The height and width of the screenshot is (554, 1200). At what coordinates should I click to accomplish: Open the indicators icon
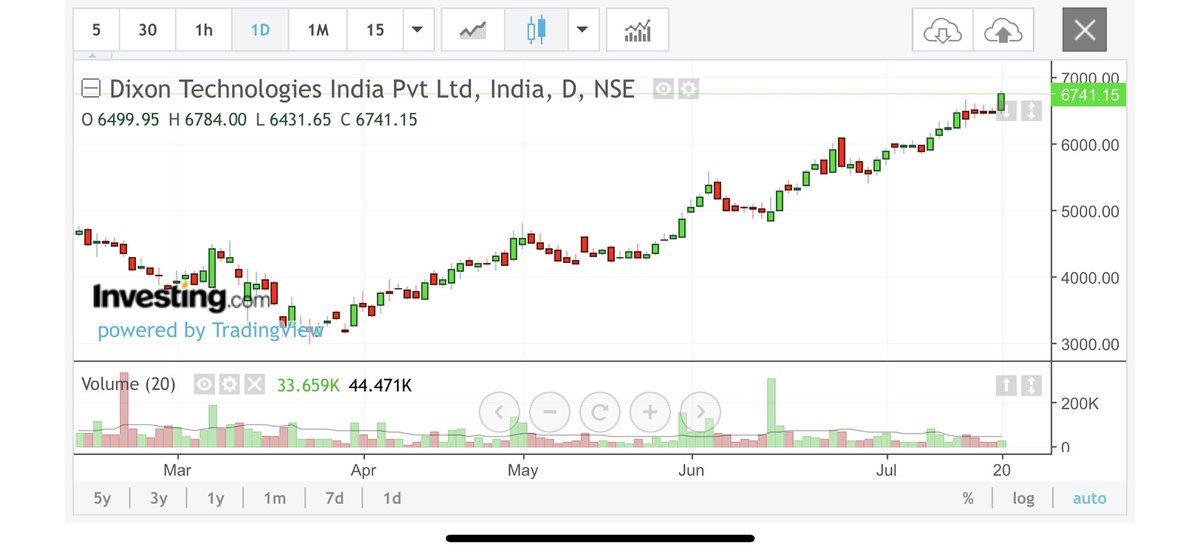[637, 30]
